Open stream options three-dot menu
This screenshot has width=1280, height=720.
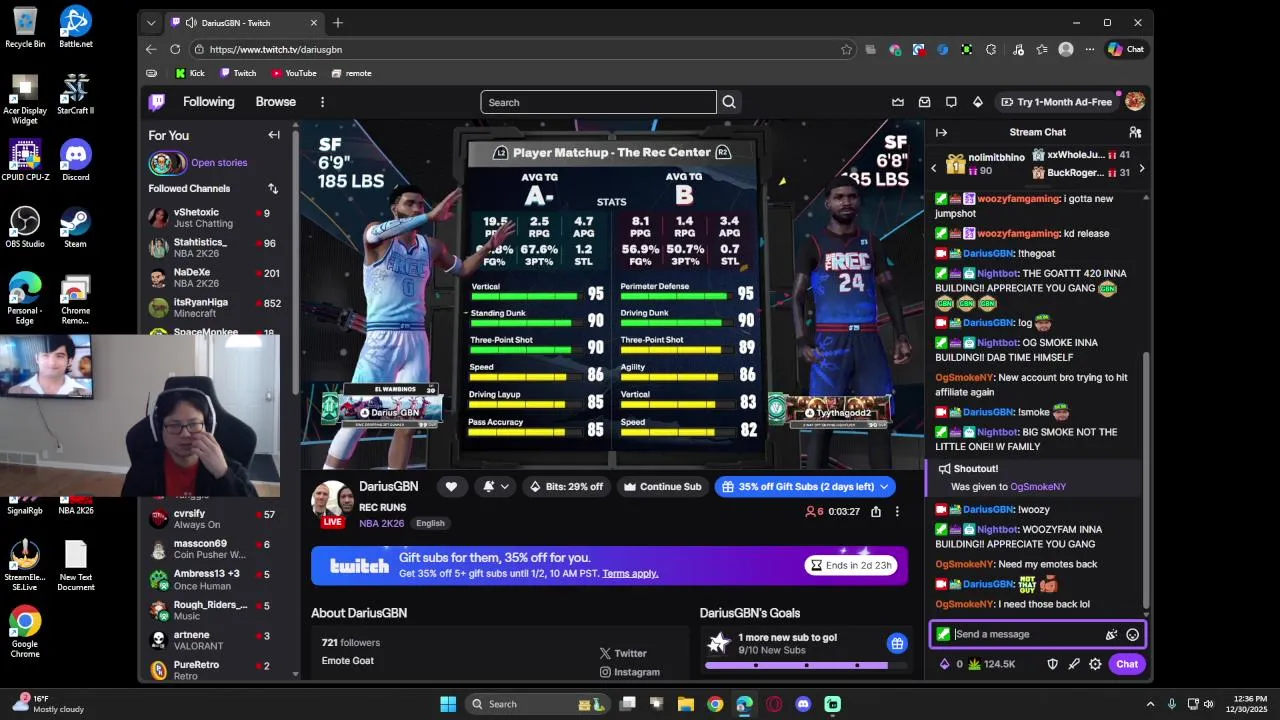(x=897, y=511)
